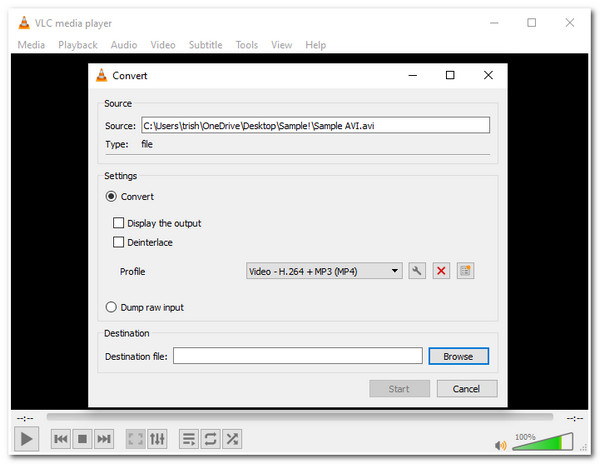Screen dimensions: 600x464
Task: Mute audio with the speaker icon
Action: (x=500, y=445)
